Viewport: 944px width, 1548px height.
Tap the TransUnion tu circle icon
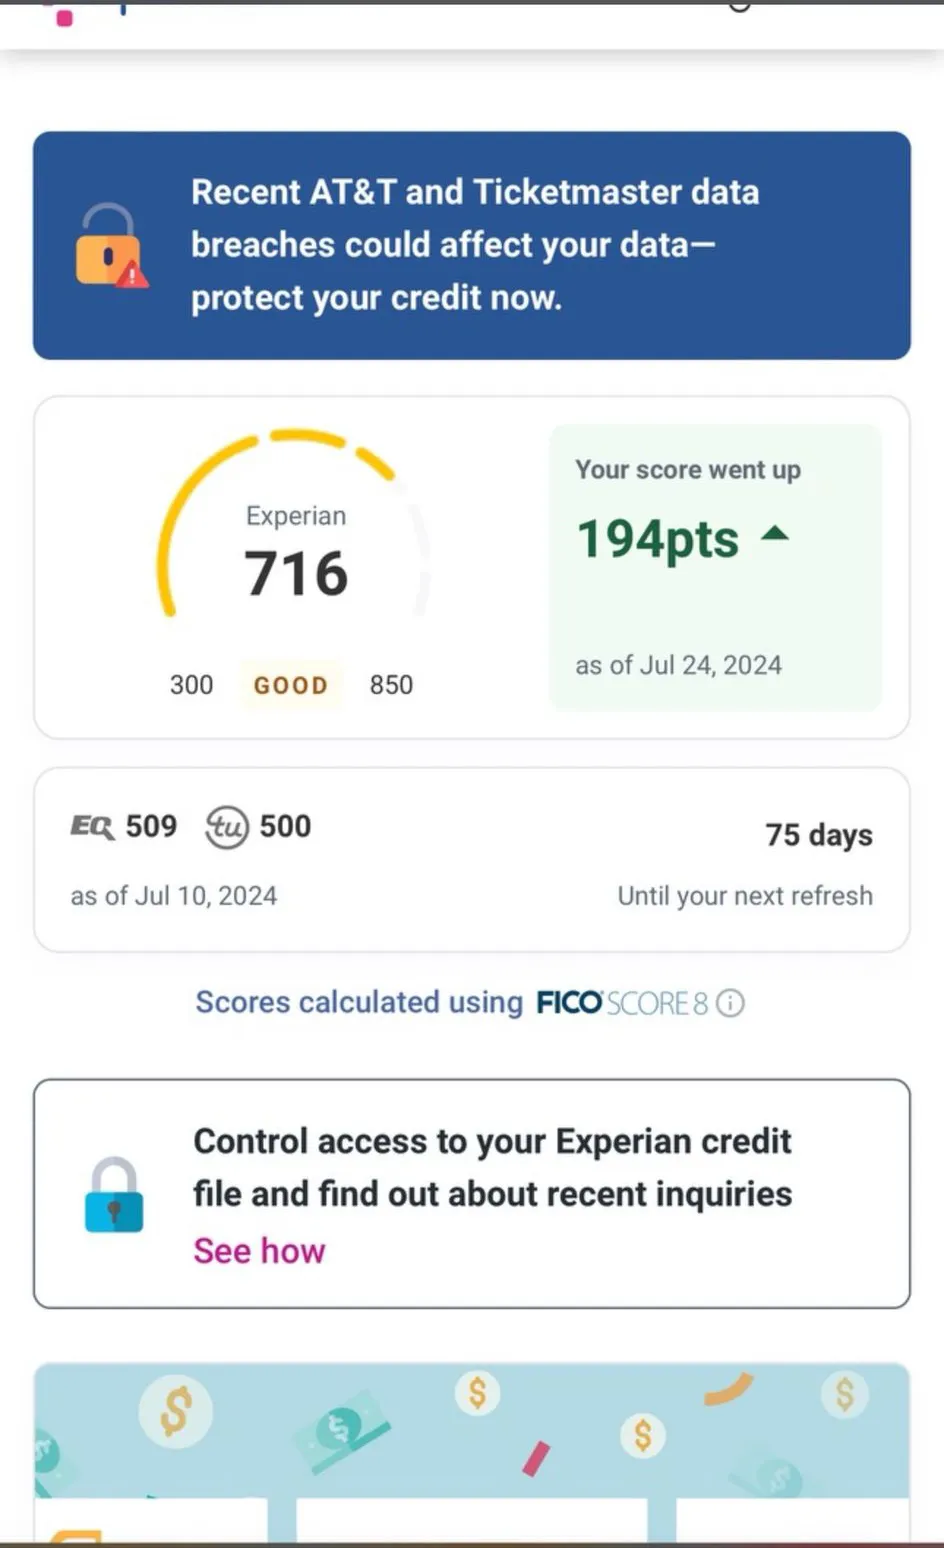click(226, 827)
